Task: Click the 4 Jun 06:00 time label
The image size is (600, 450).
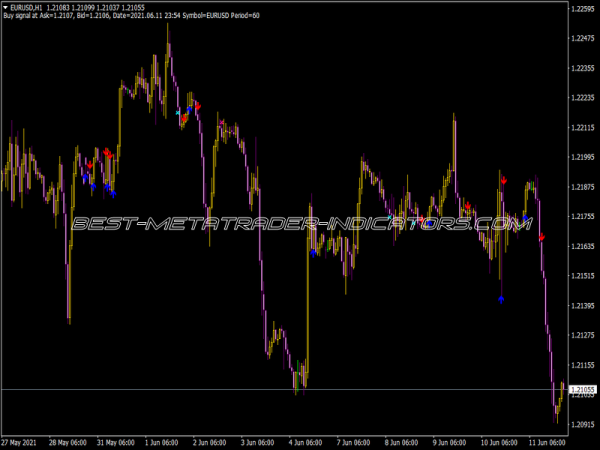Action: 305,442
